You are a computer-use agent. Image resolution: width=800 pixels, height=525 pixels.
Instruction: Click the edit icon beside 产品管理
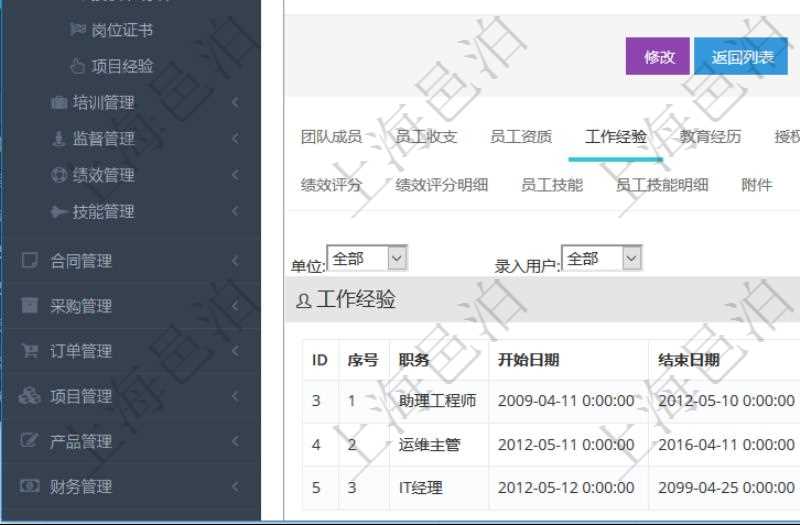[x=29, y=440]
